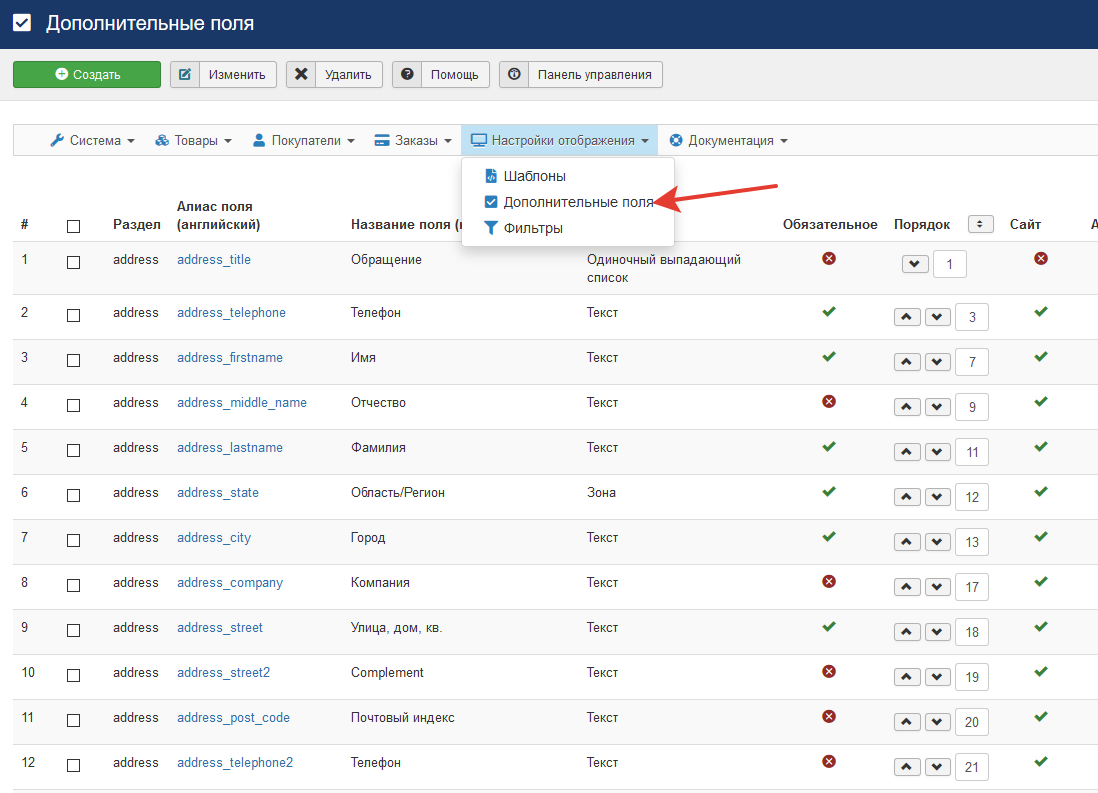
Task: Select Шаблоны from the open menu
Action: (x=534, y=176)
